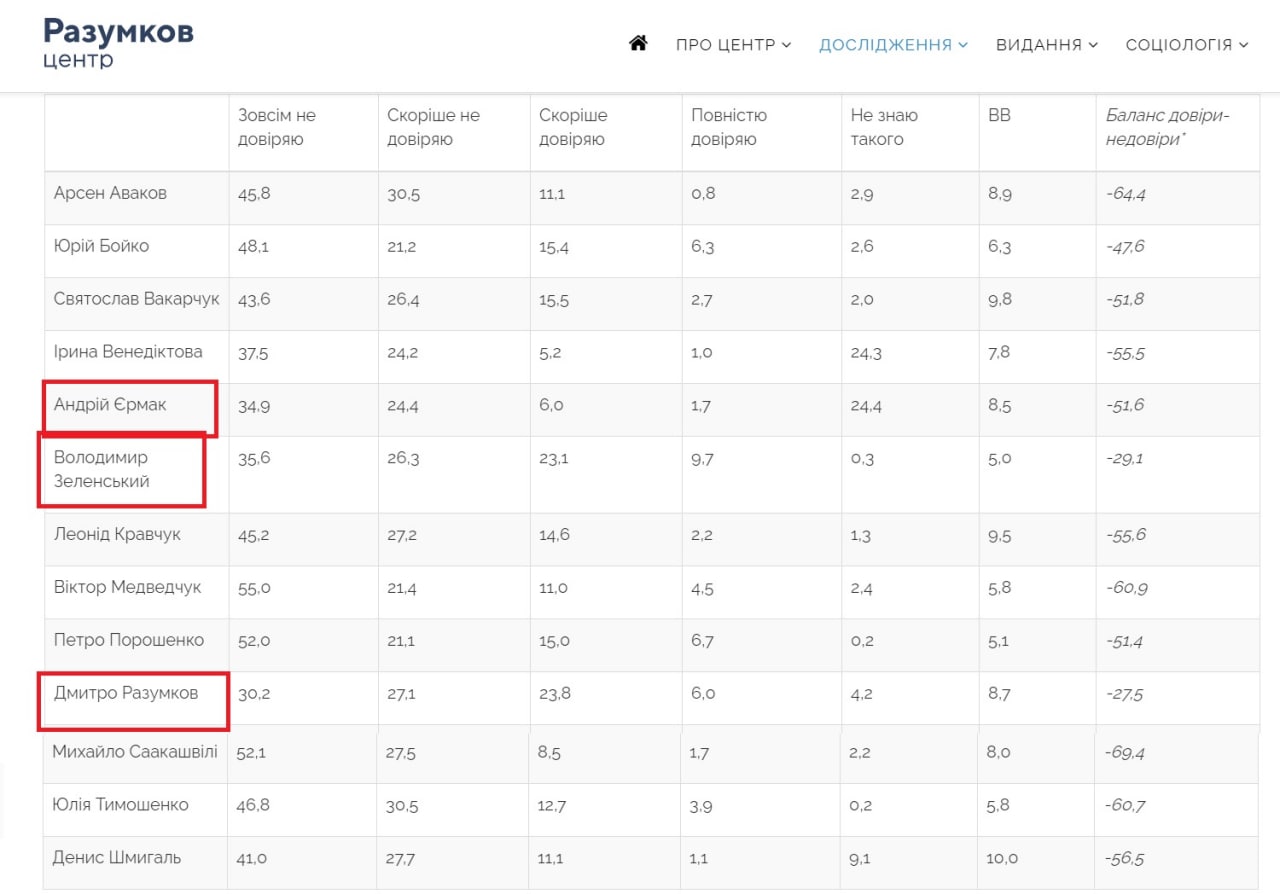The width and height of the screenshot is (1280, 894).
Task: Click Кравчук's 'Скоріше довіряю' value 14,6
Action: [x=554, y=535]
